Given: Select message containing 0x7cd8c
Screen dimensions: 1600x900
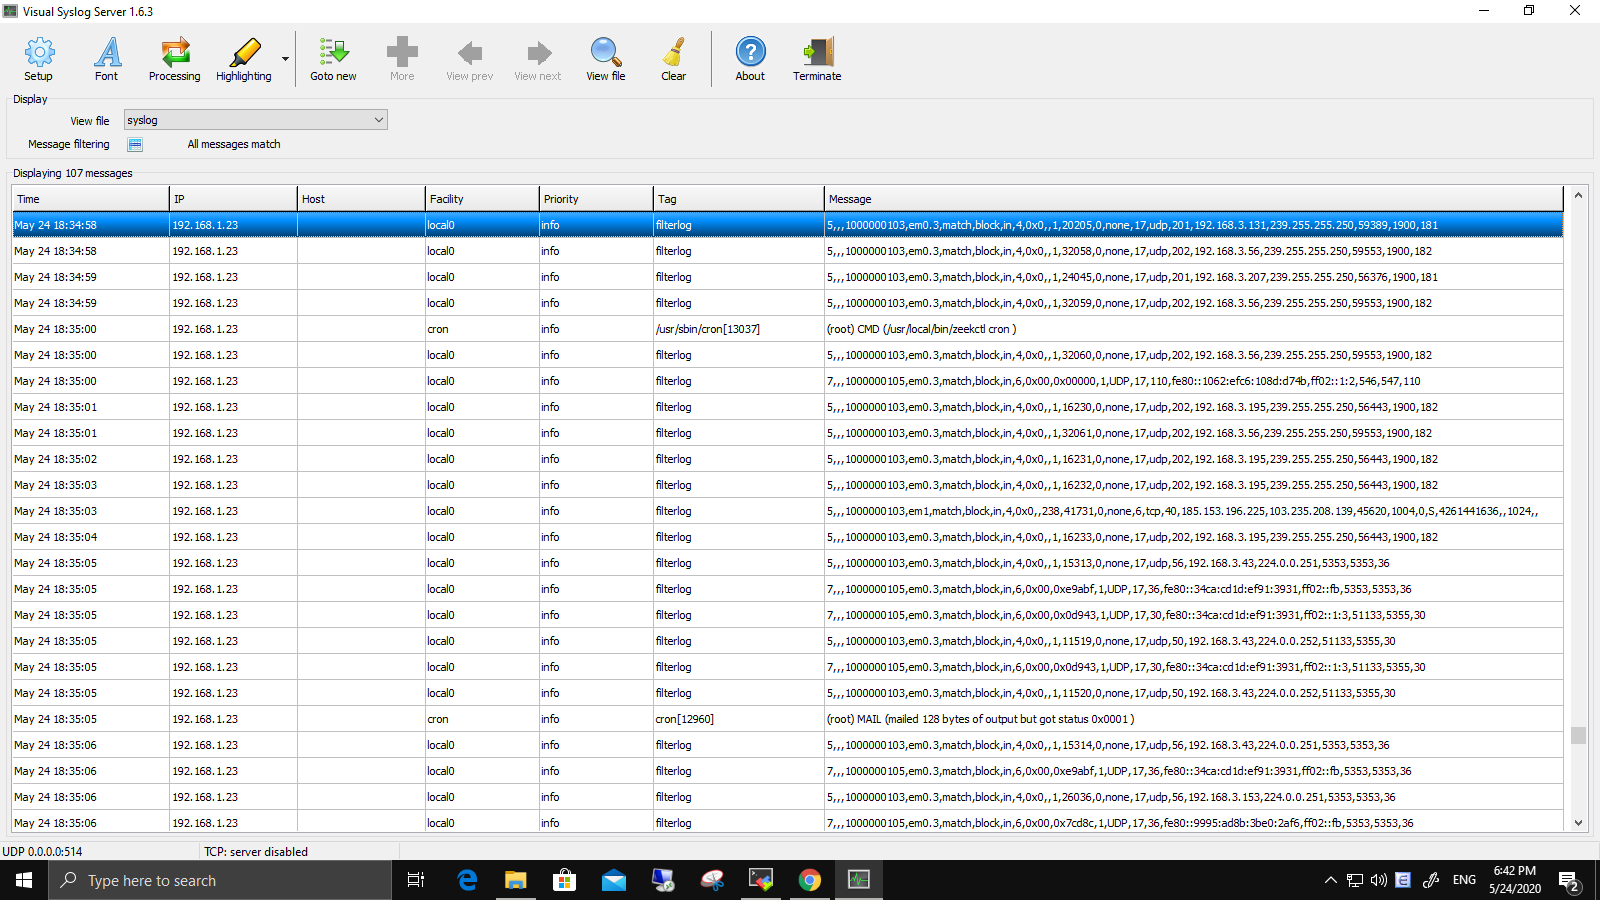Looking at the screenshot, I should (x=1120, y=823).
